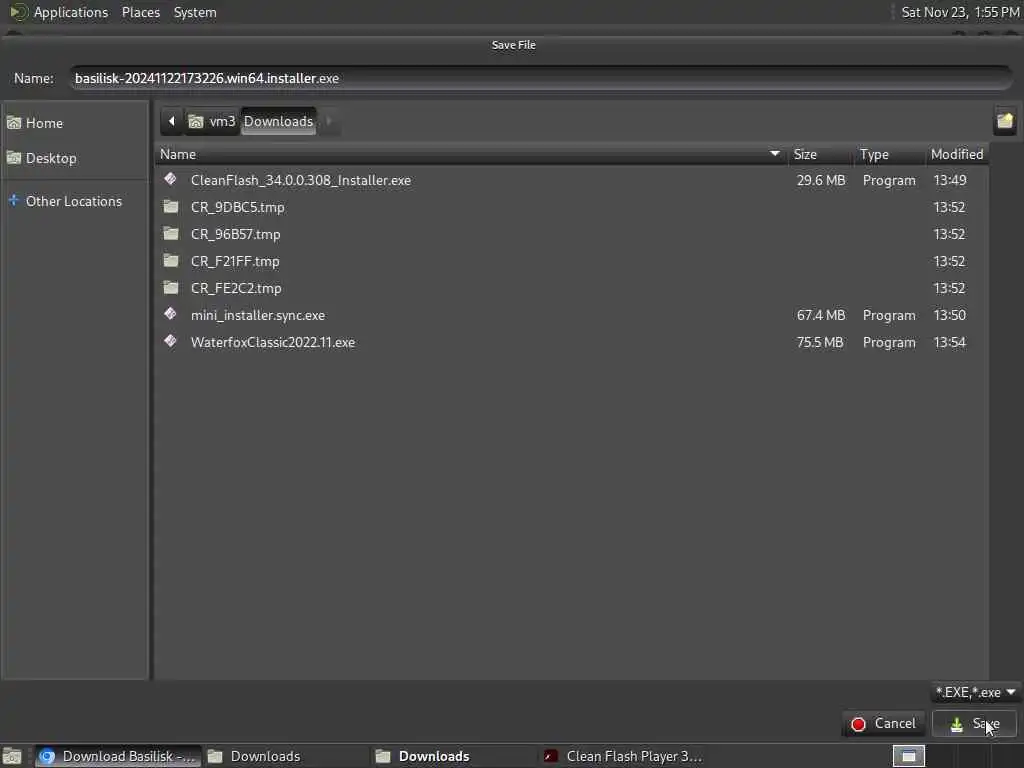
Task: Click the Cancel button
Action: coord(884,724)
